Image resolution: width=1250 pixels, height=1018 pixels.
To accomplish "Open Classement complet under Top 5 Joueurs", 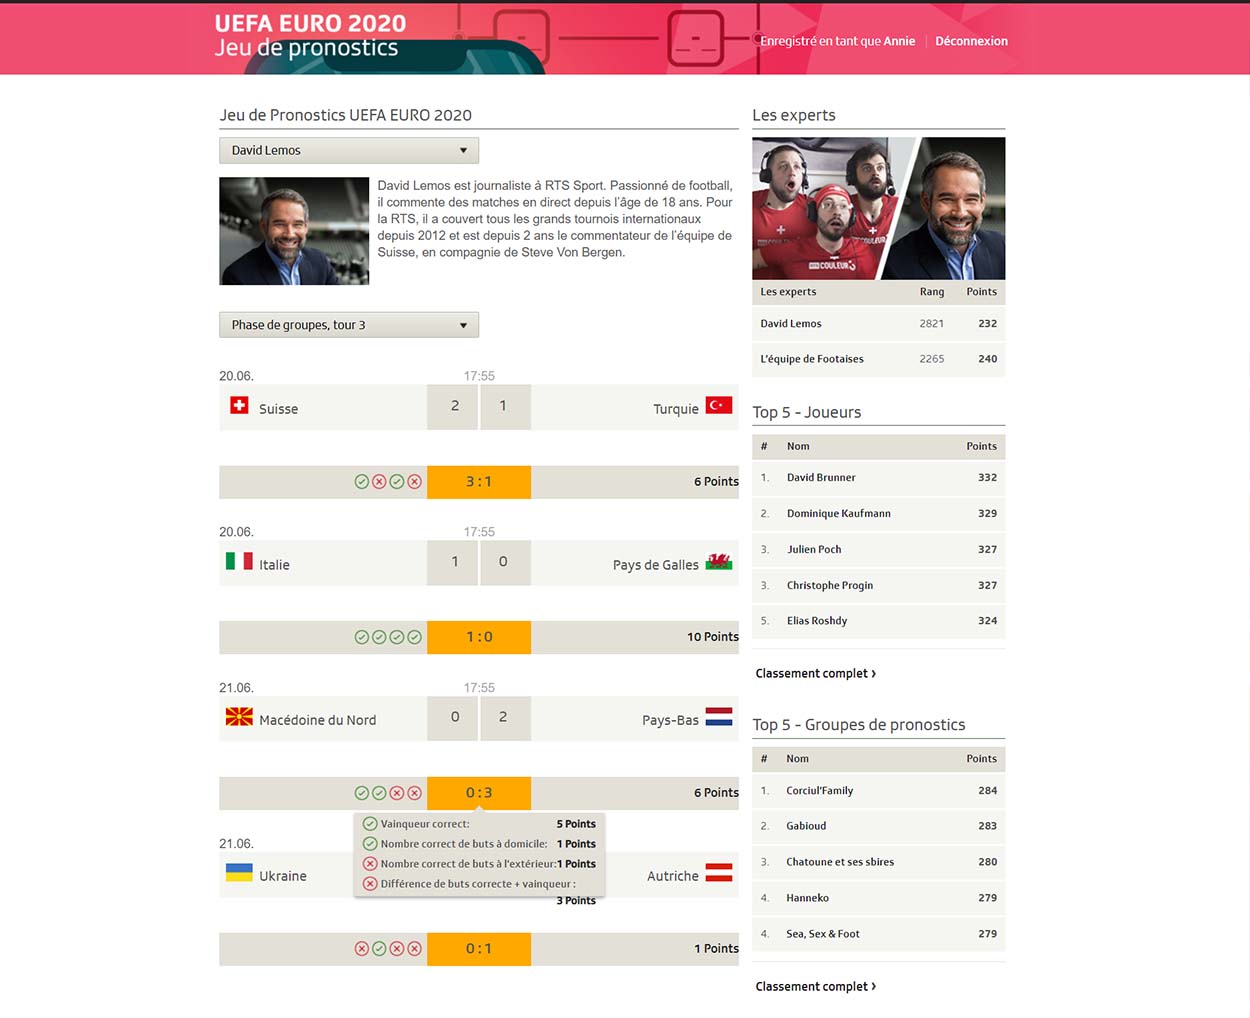I will [816, 674].
